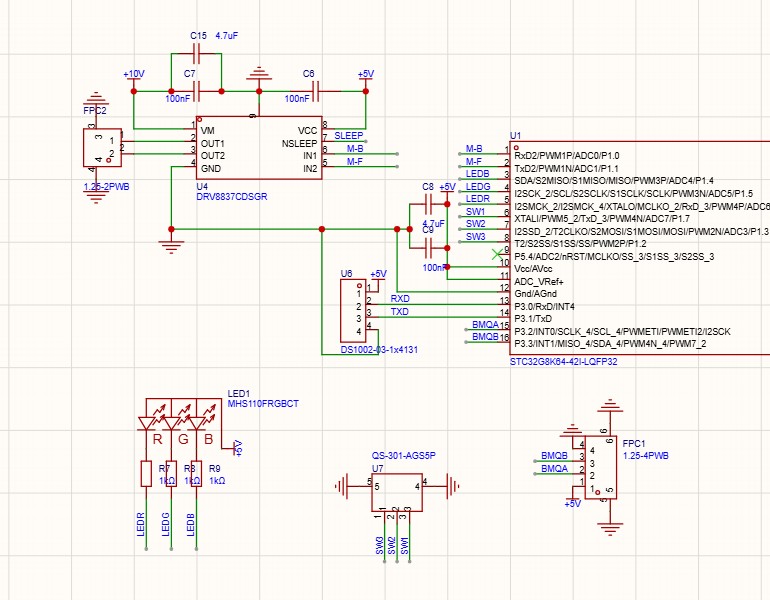
Task: Select the DRV8837CDSGR motor driver chip U4
Action: (x=258, y=150)
